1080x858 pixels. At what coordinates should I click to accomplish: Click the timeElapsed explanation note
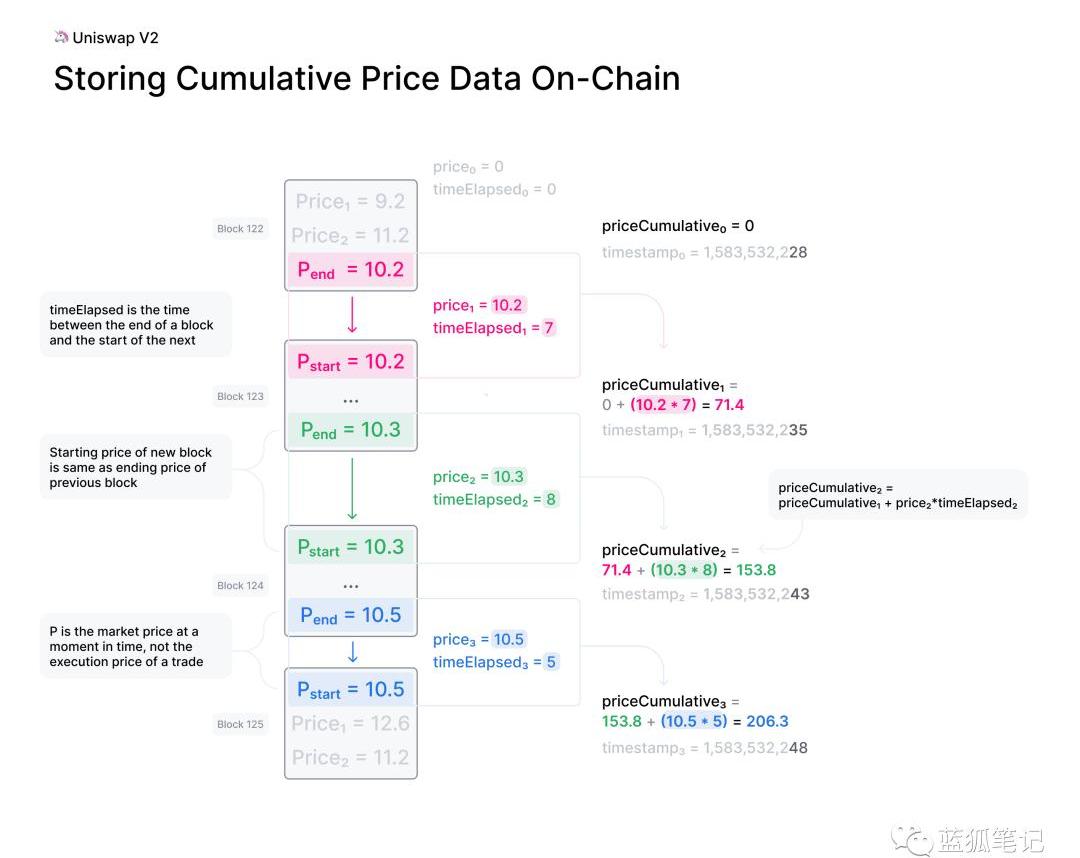(x=136, y=325)
